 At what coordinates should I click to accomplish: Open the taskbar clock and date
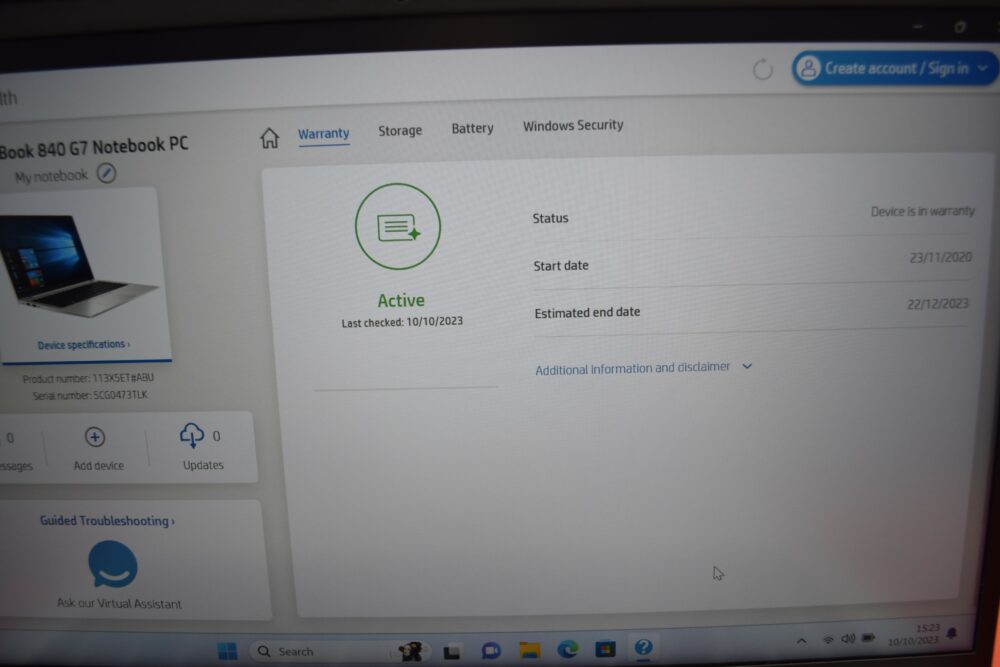pos(914,634)
